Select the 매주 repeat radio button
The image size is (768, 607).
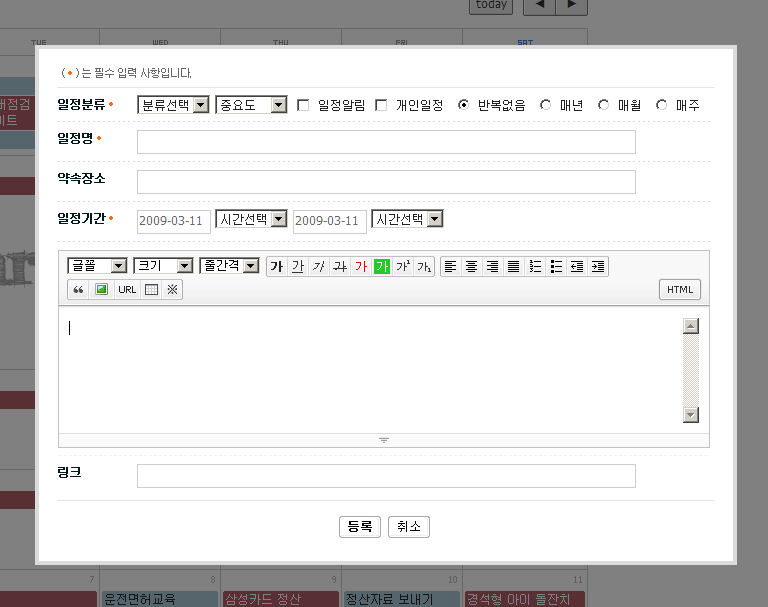(662, 104)
